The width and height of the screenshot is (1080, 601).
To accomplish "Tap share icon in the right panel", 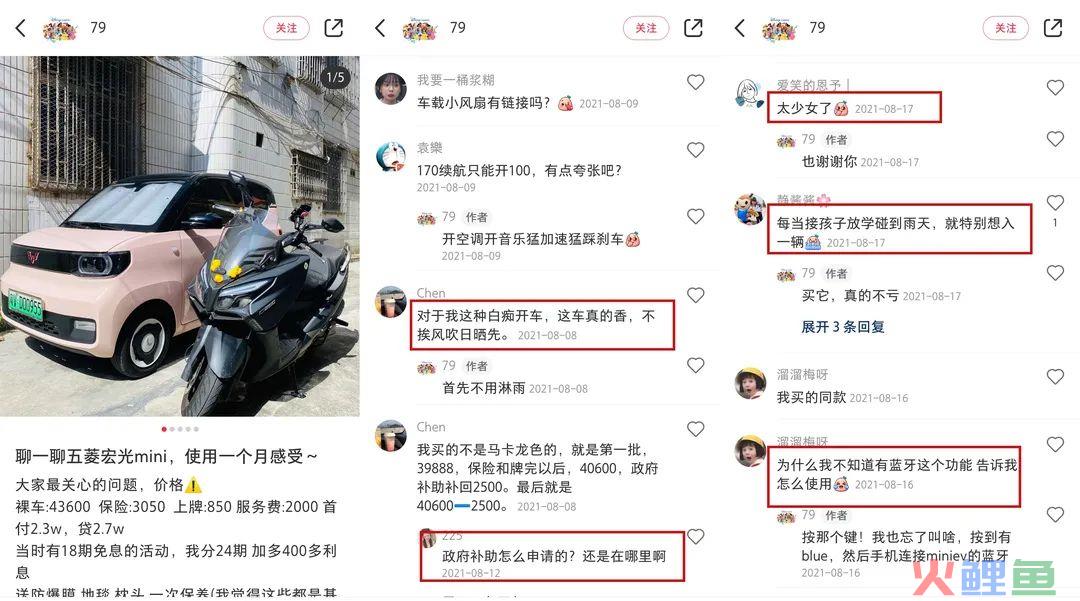I will [x=1052, y=28].
